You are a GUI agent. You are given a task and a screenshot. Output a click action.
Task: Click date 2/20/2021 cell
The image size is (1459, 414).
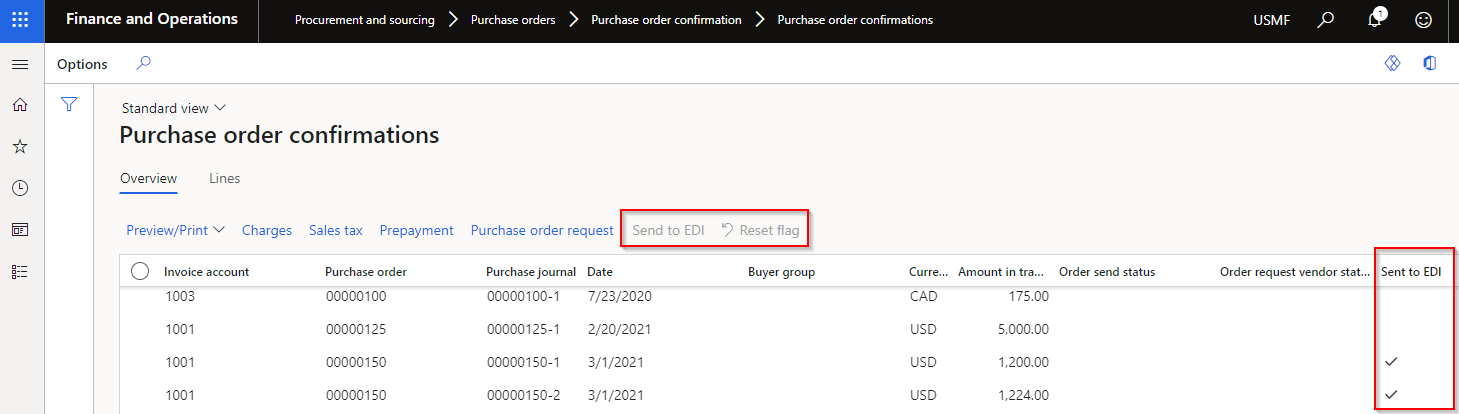click(619, 329)
